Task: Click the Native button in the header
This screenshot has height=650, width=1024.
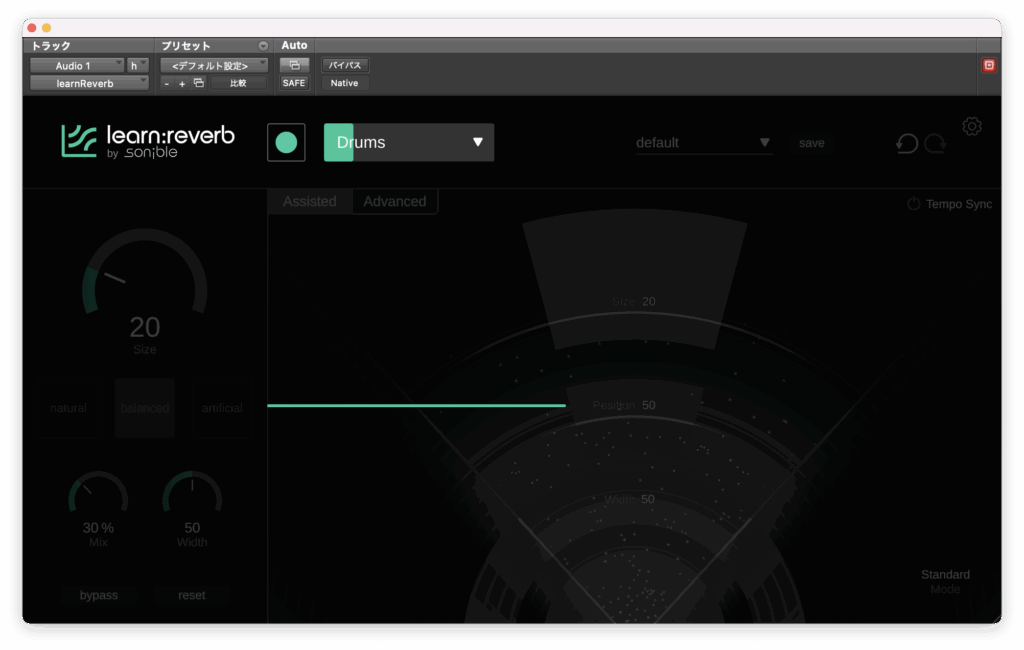Action: [344, 83]
